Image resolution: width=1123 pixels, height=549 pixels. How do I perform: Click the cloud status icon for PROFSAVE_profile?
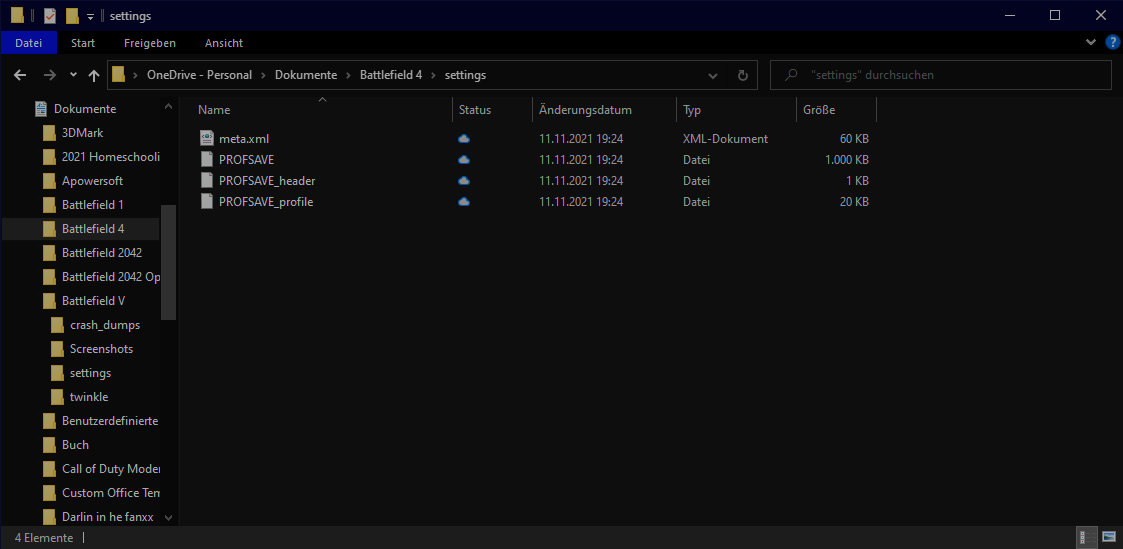pyautogui.click(x=463, y=202)
